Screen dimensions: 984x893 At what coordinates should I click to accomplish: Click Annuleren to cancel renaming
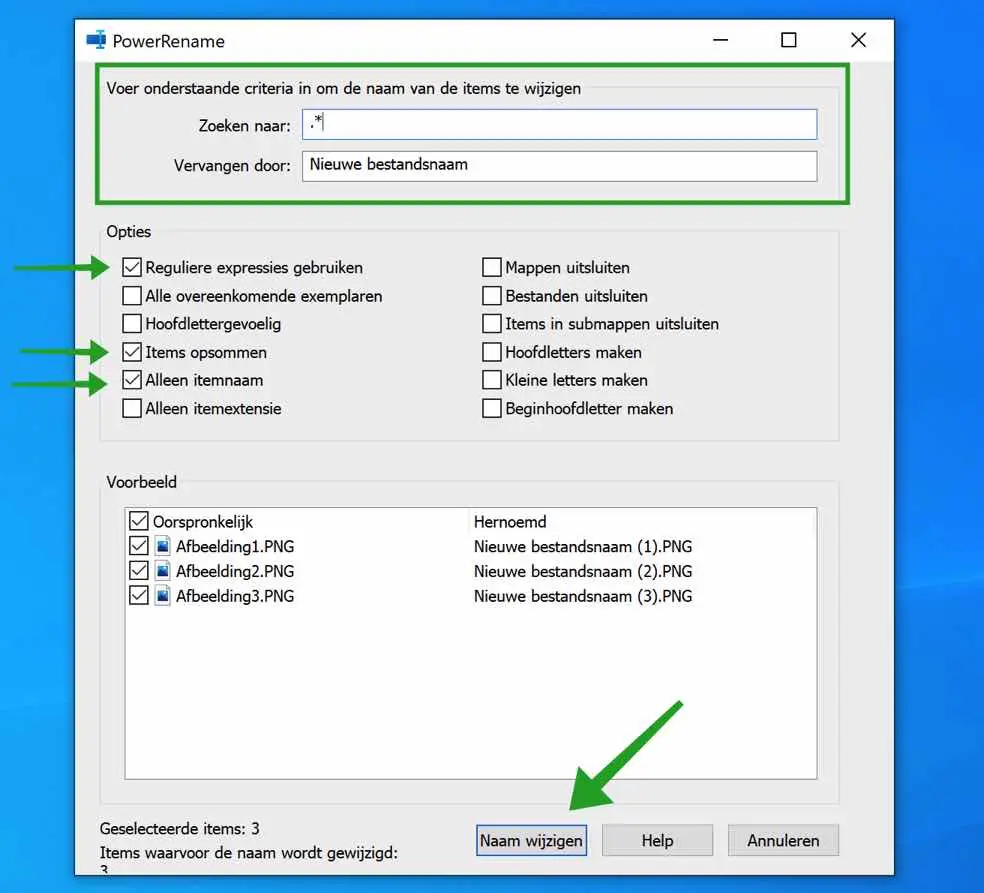click(x=783, y=840)
